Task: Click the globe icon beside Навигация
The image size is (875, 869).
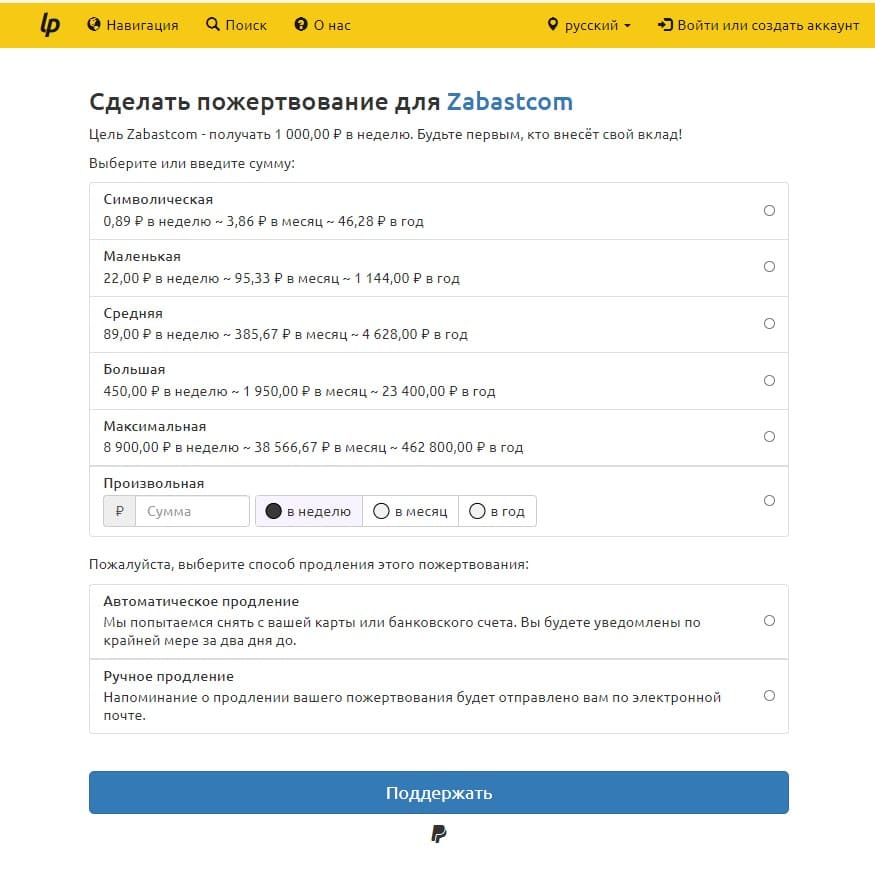Action: point(94,25)
